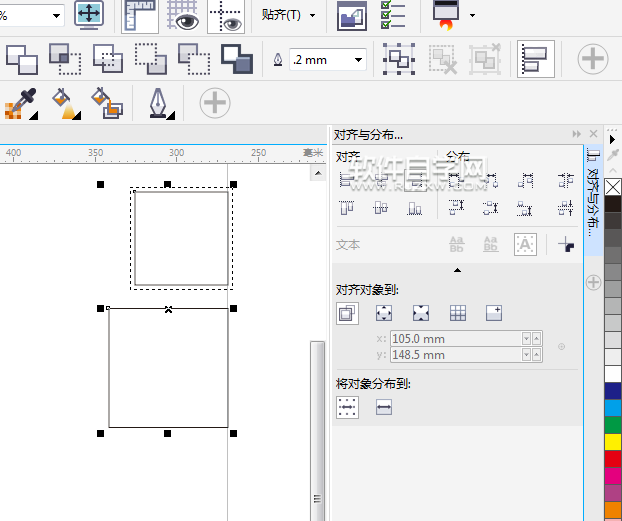622x521 pixels.
Task: Select the Interactive Fill bucket tool
Action: (x=64, y=102)
